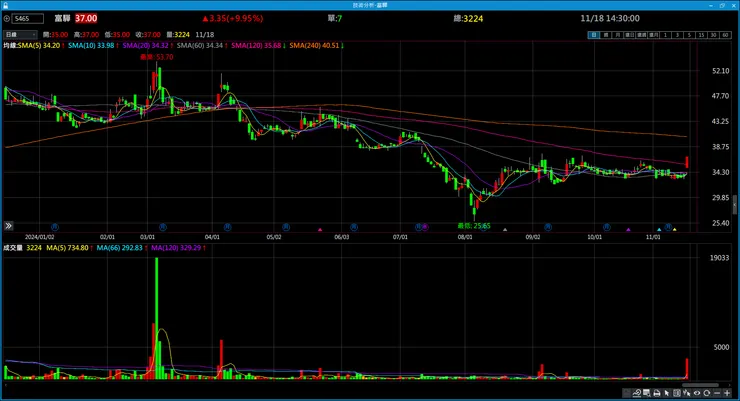Click the lock icon in title bar corner
Image resolution: width=740 pixels, height=401 pixels.
coord(5,5)
